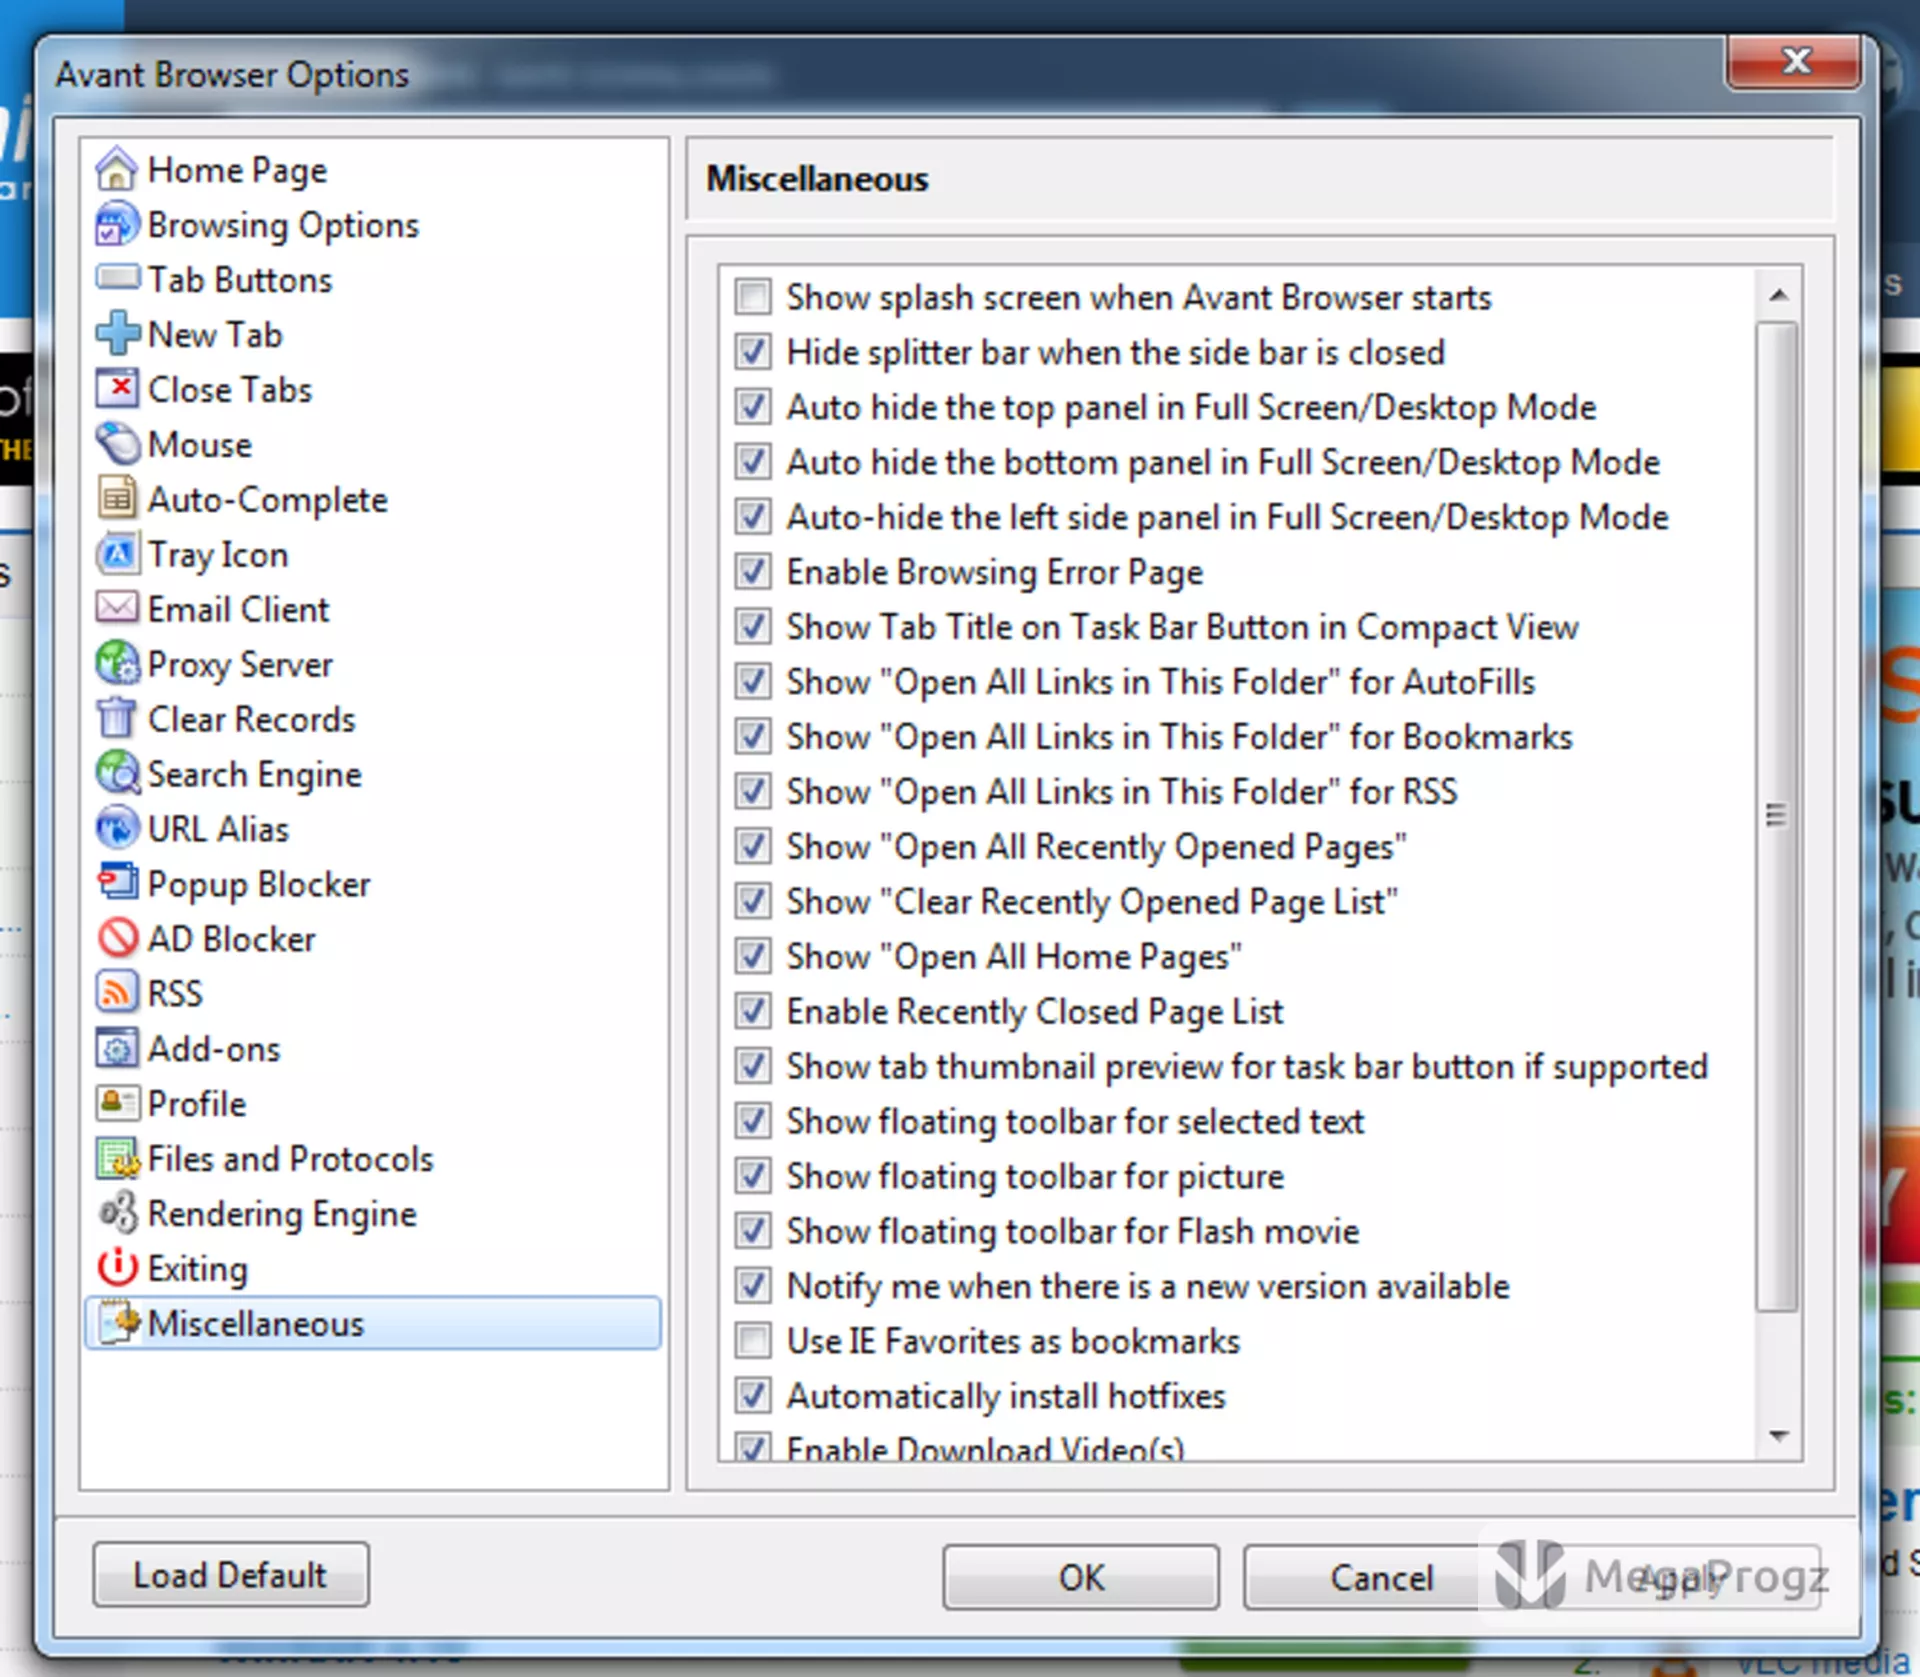Select the Browsing Options icon

[117, 224]
